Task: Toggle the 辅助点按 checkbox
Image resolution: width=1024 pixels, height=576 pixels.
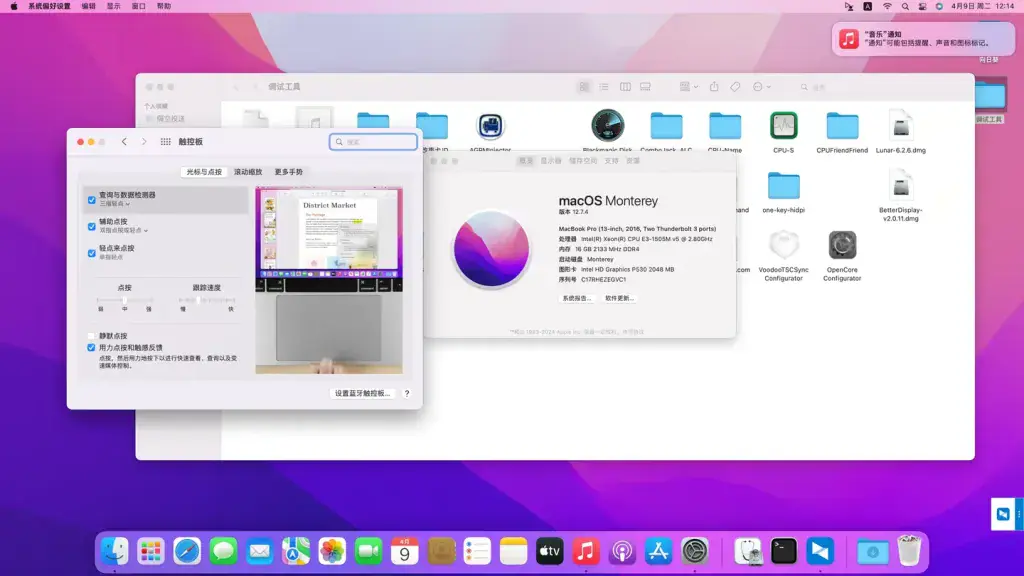Action: click(x=91, y=227)
